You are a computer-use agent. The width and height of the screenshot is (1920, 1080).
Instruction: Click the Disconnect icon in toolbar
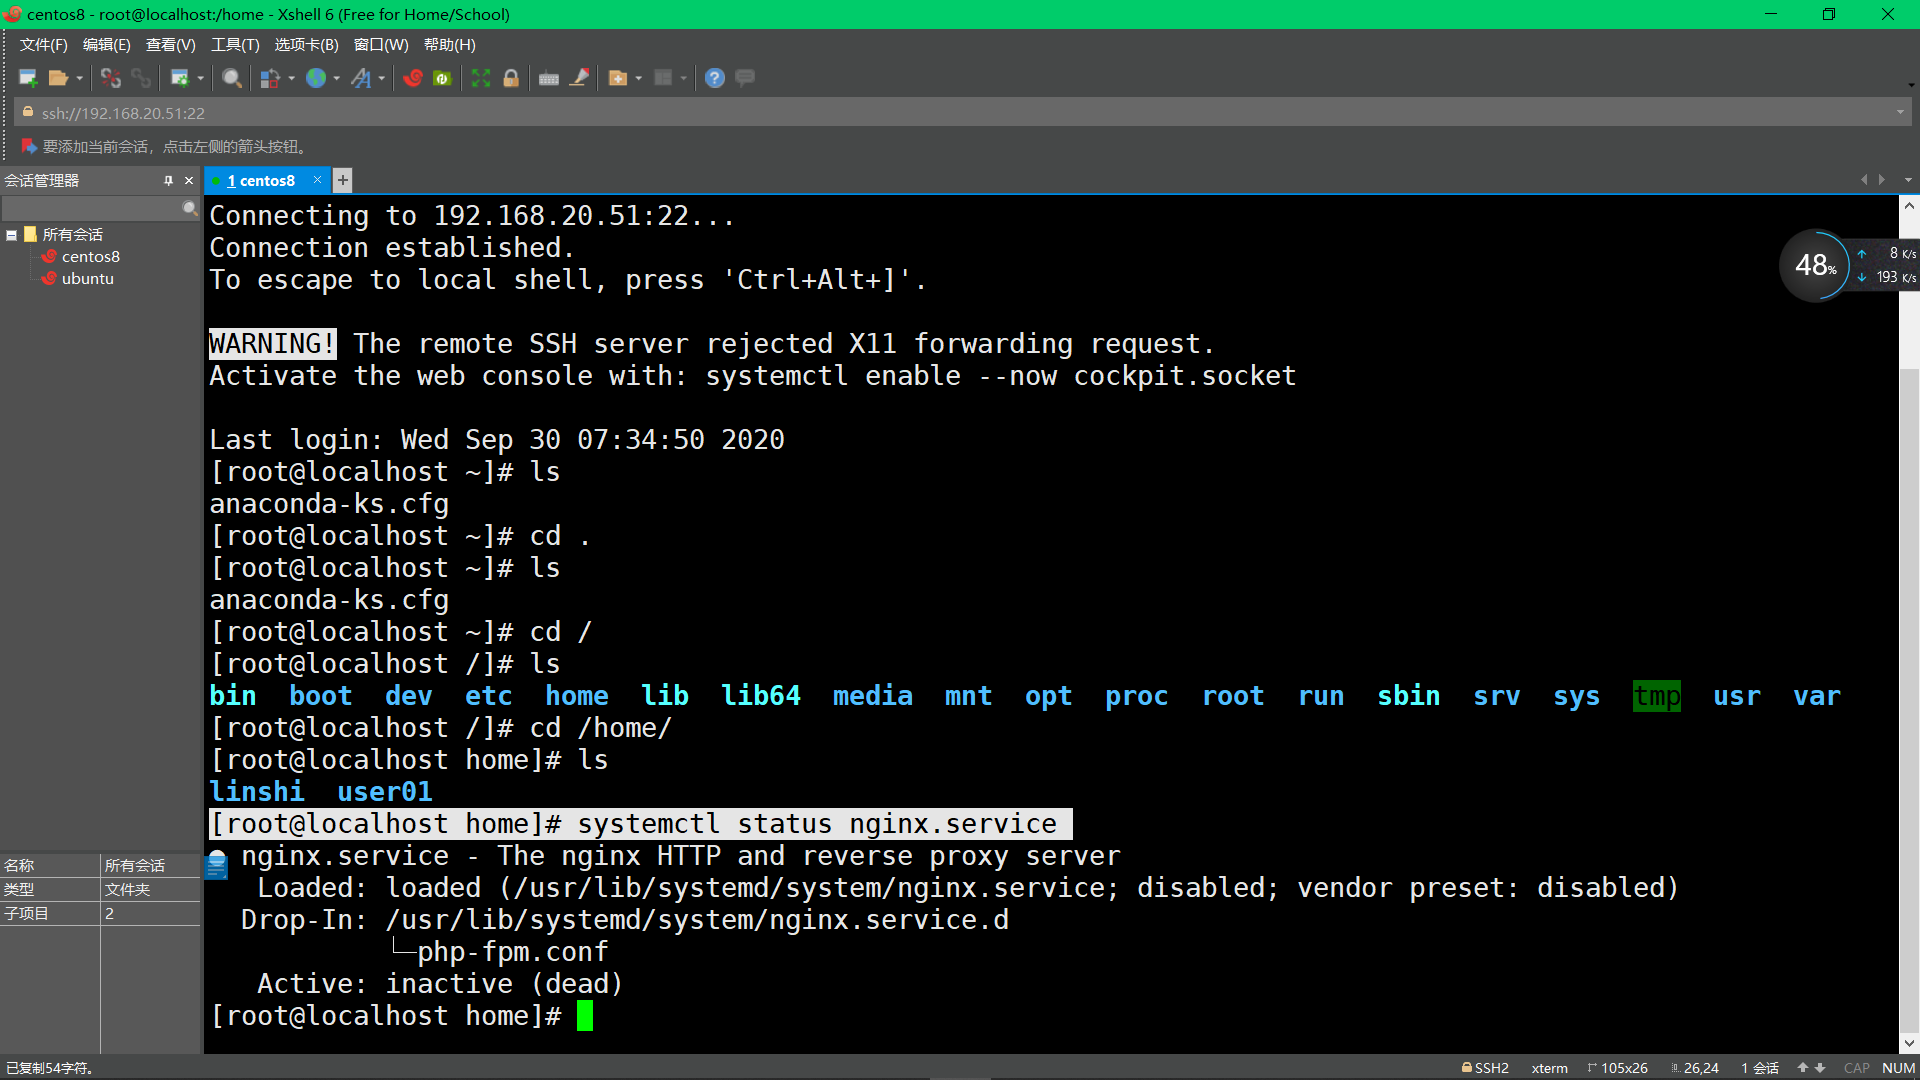[110, 78]
